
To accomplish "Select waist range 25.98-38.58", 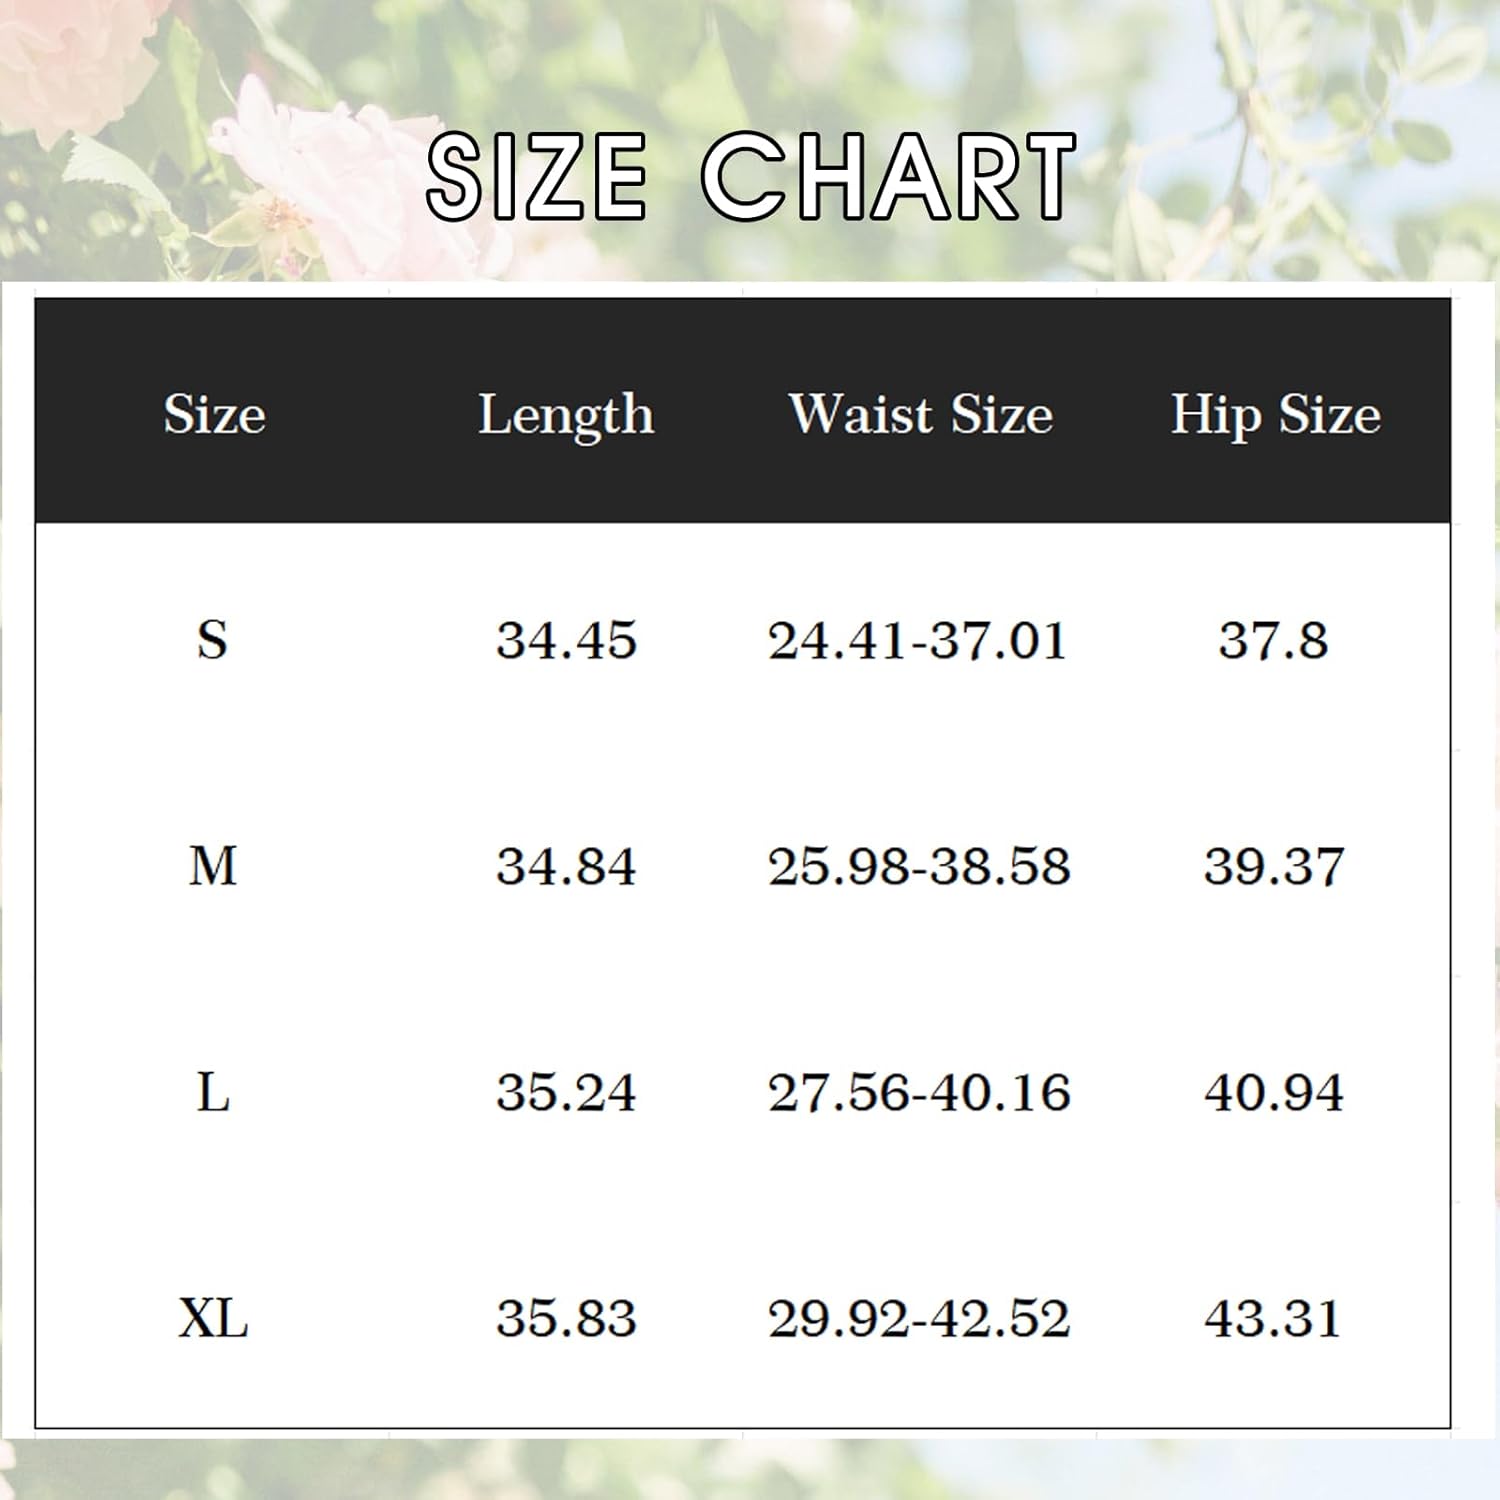I will coord(918,866).
